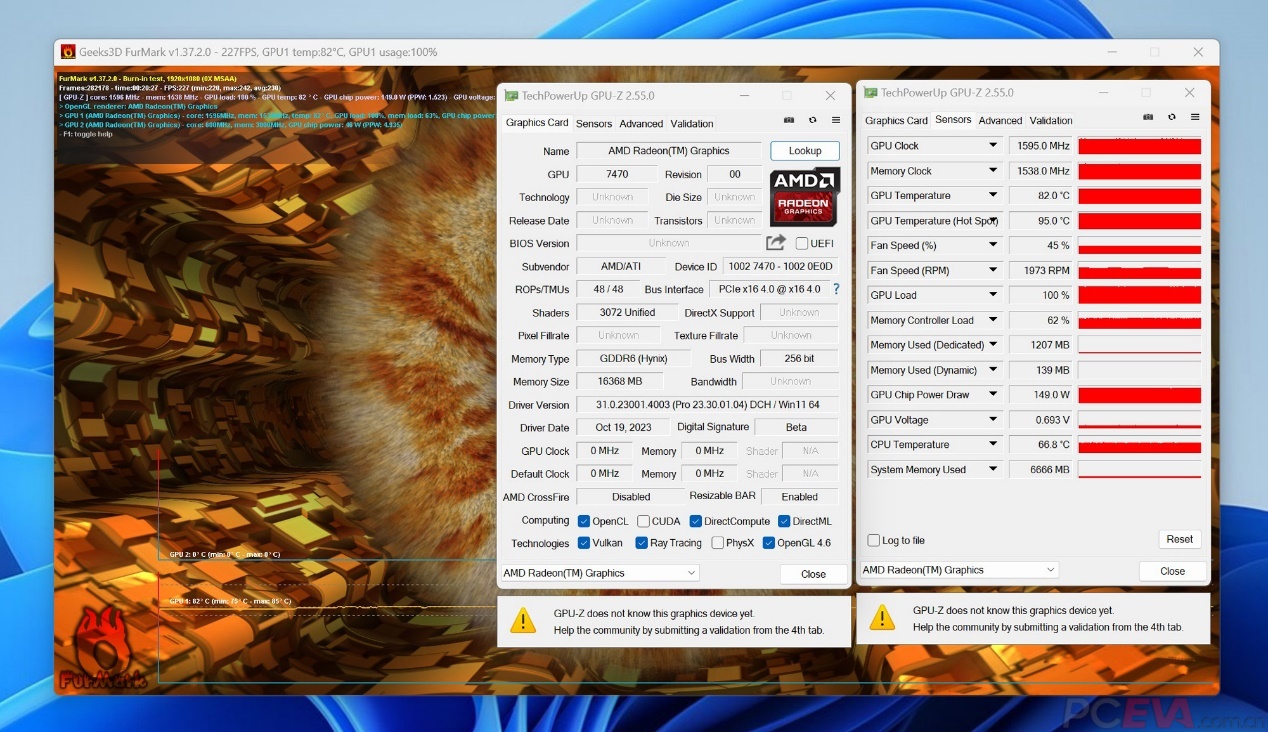This screenshot has width=1268, height=732.
Task: Switch to Validation tab in left GPU-Z window
Action: 692,124
